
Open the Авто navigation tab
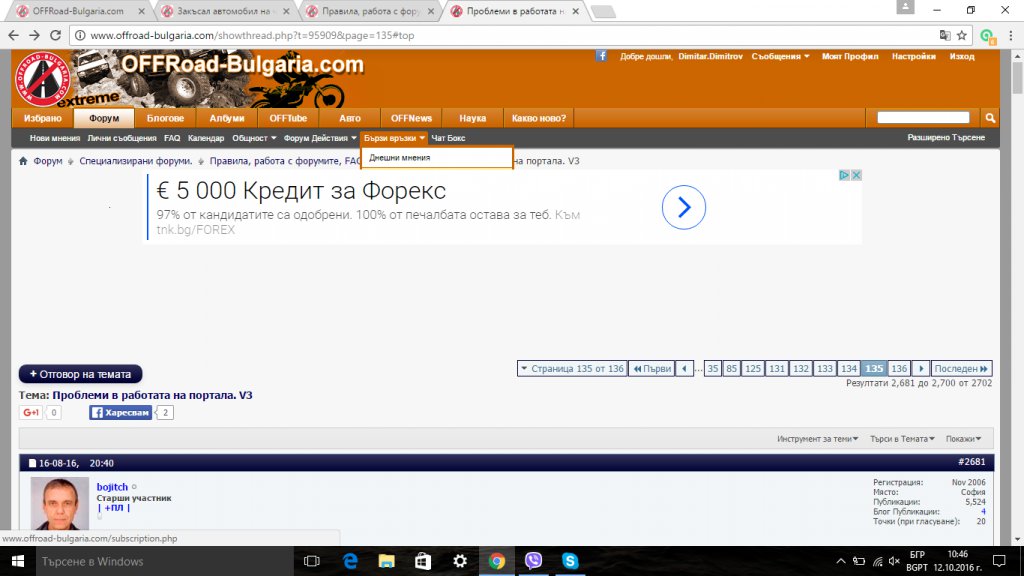coord(349,118)
